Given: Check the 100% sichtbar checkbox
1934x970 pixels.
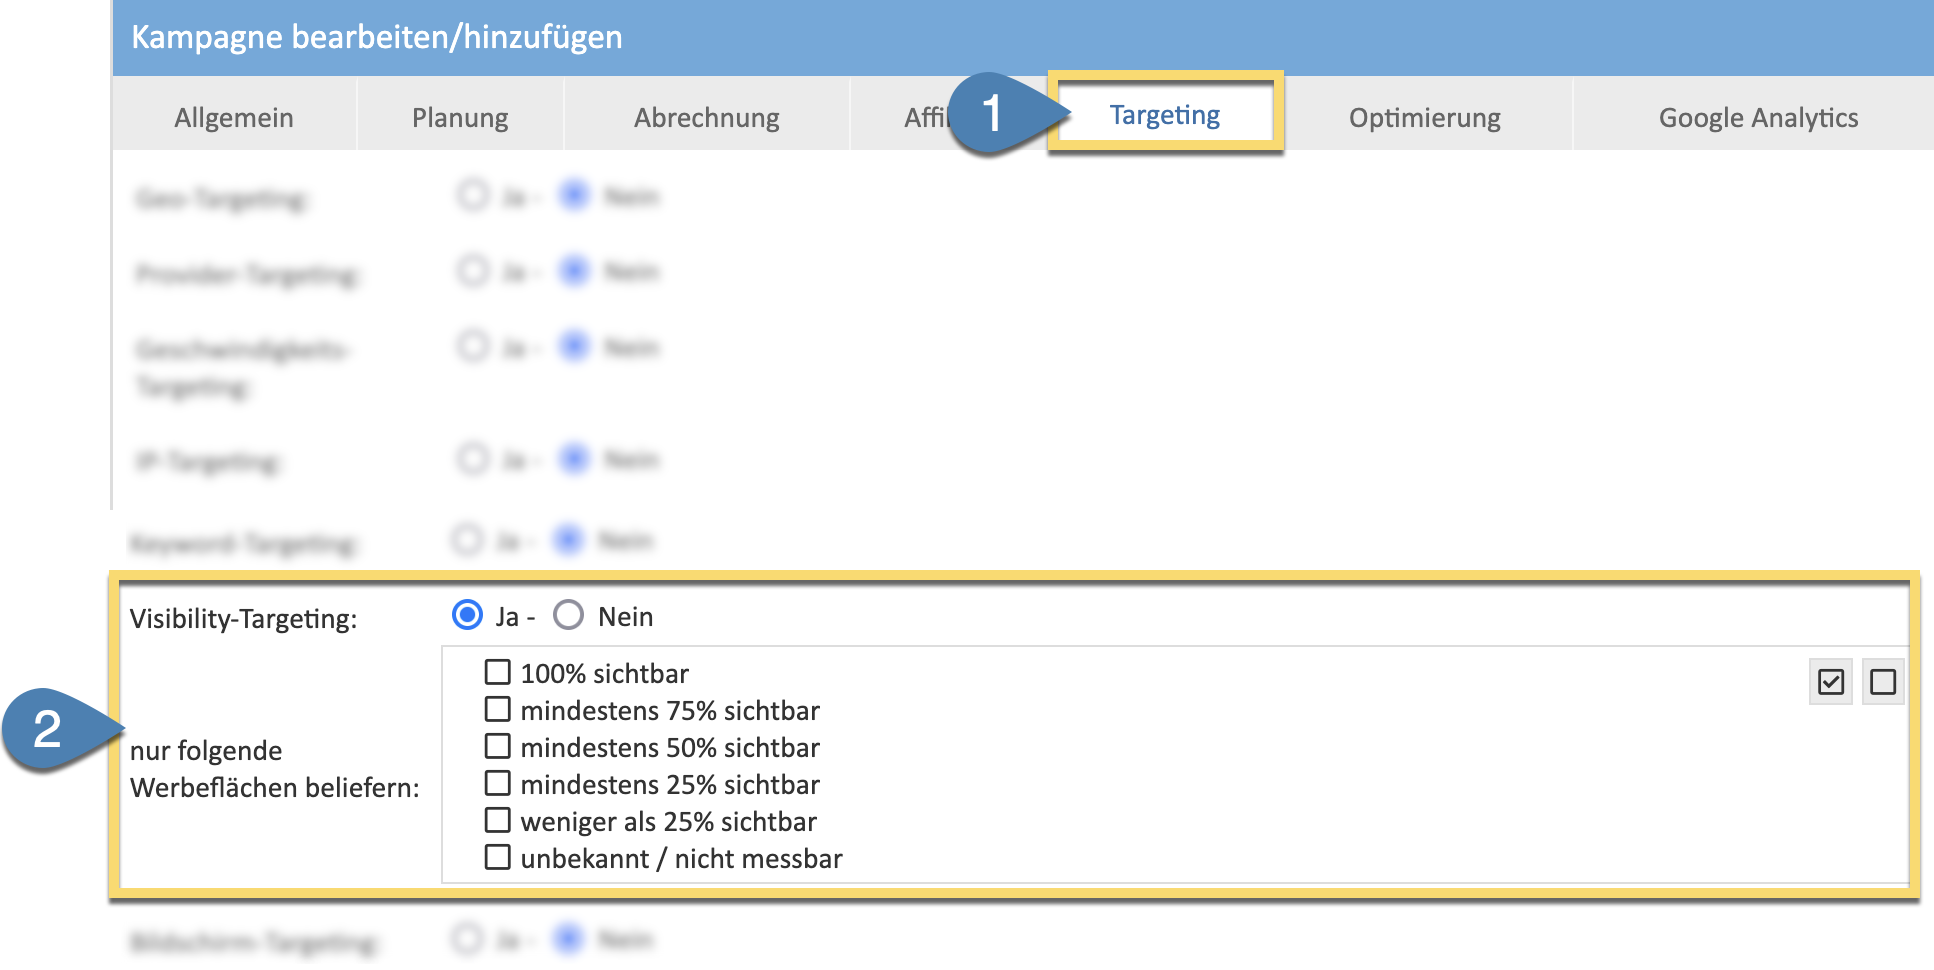Looking at the screenshot, I should (x=497, y=672).
